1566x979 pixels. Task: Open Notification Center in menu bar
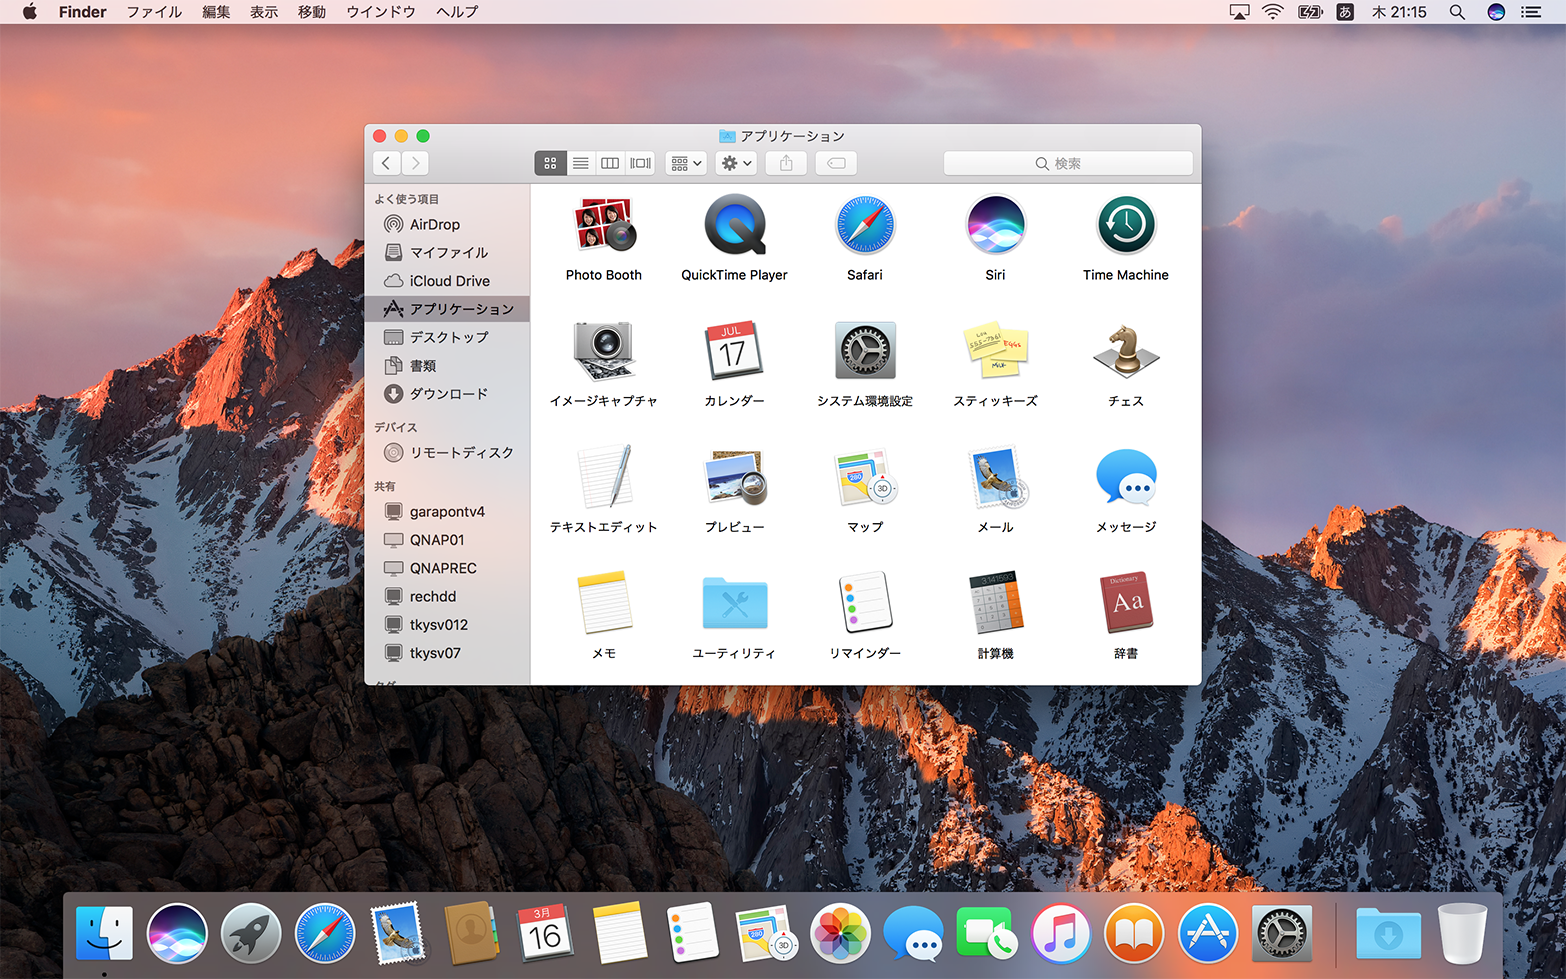1531,12
